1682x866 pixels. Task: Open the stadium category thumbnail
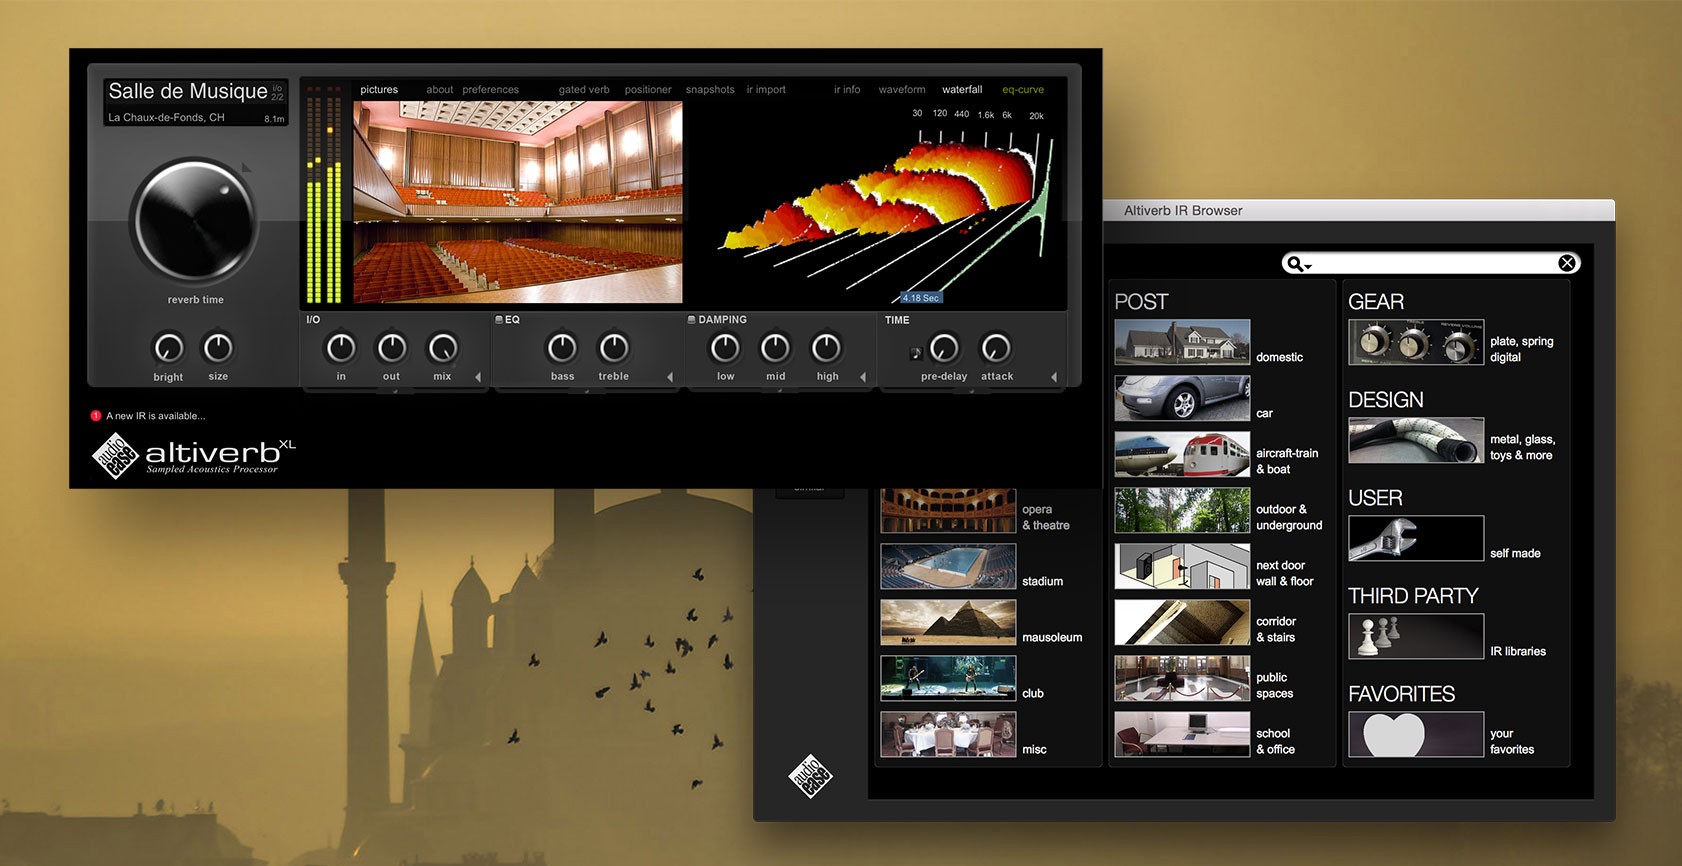tap(948, 567)
